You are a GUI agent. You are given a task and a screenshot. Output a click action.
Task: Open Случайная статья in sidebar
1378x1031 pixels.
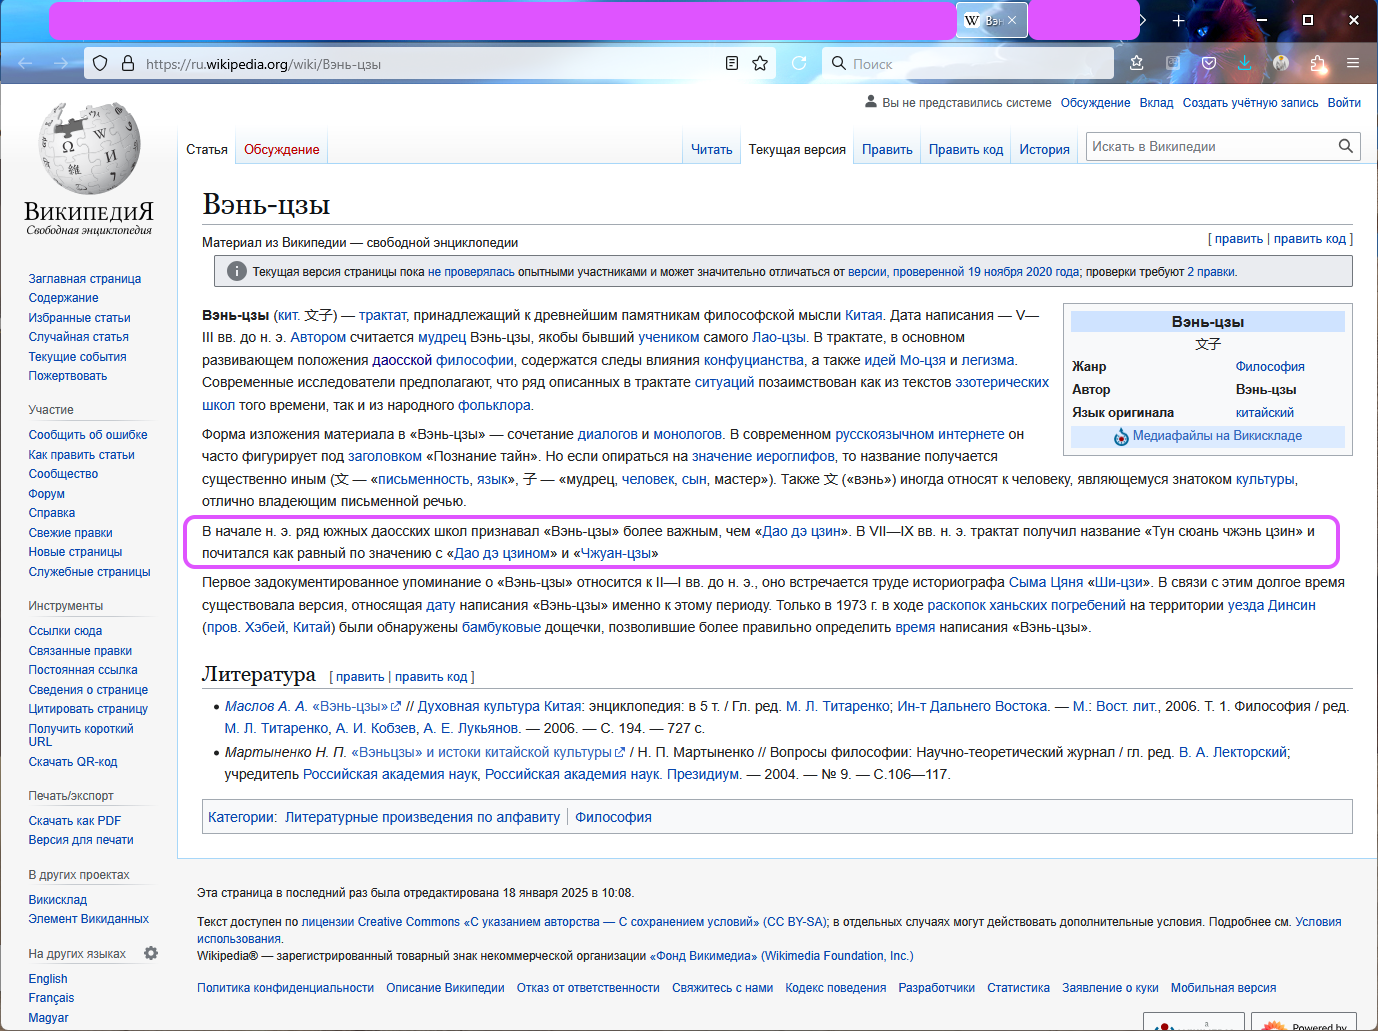pos(79,337)
